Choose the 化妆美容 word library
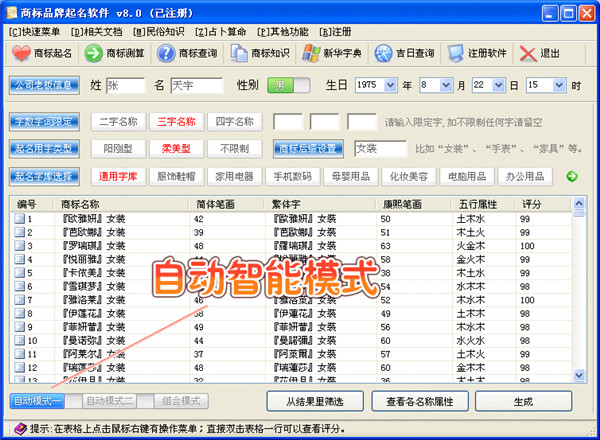 409,177
